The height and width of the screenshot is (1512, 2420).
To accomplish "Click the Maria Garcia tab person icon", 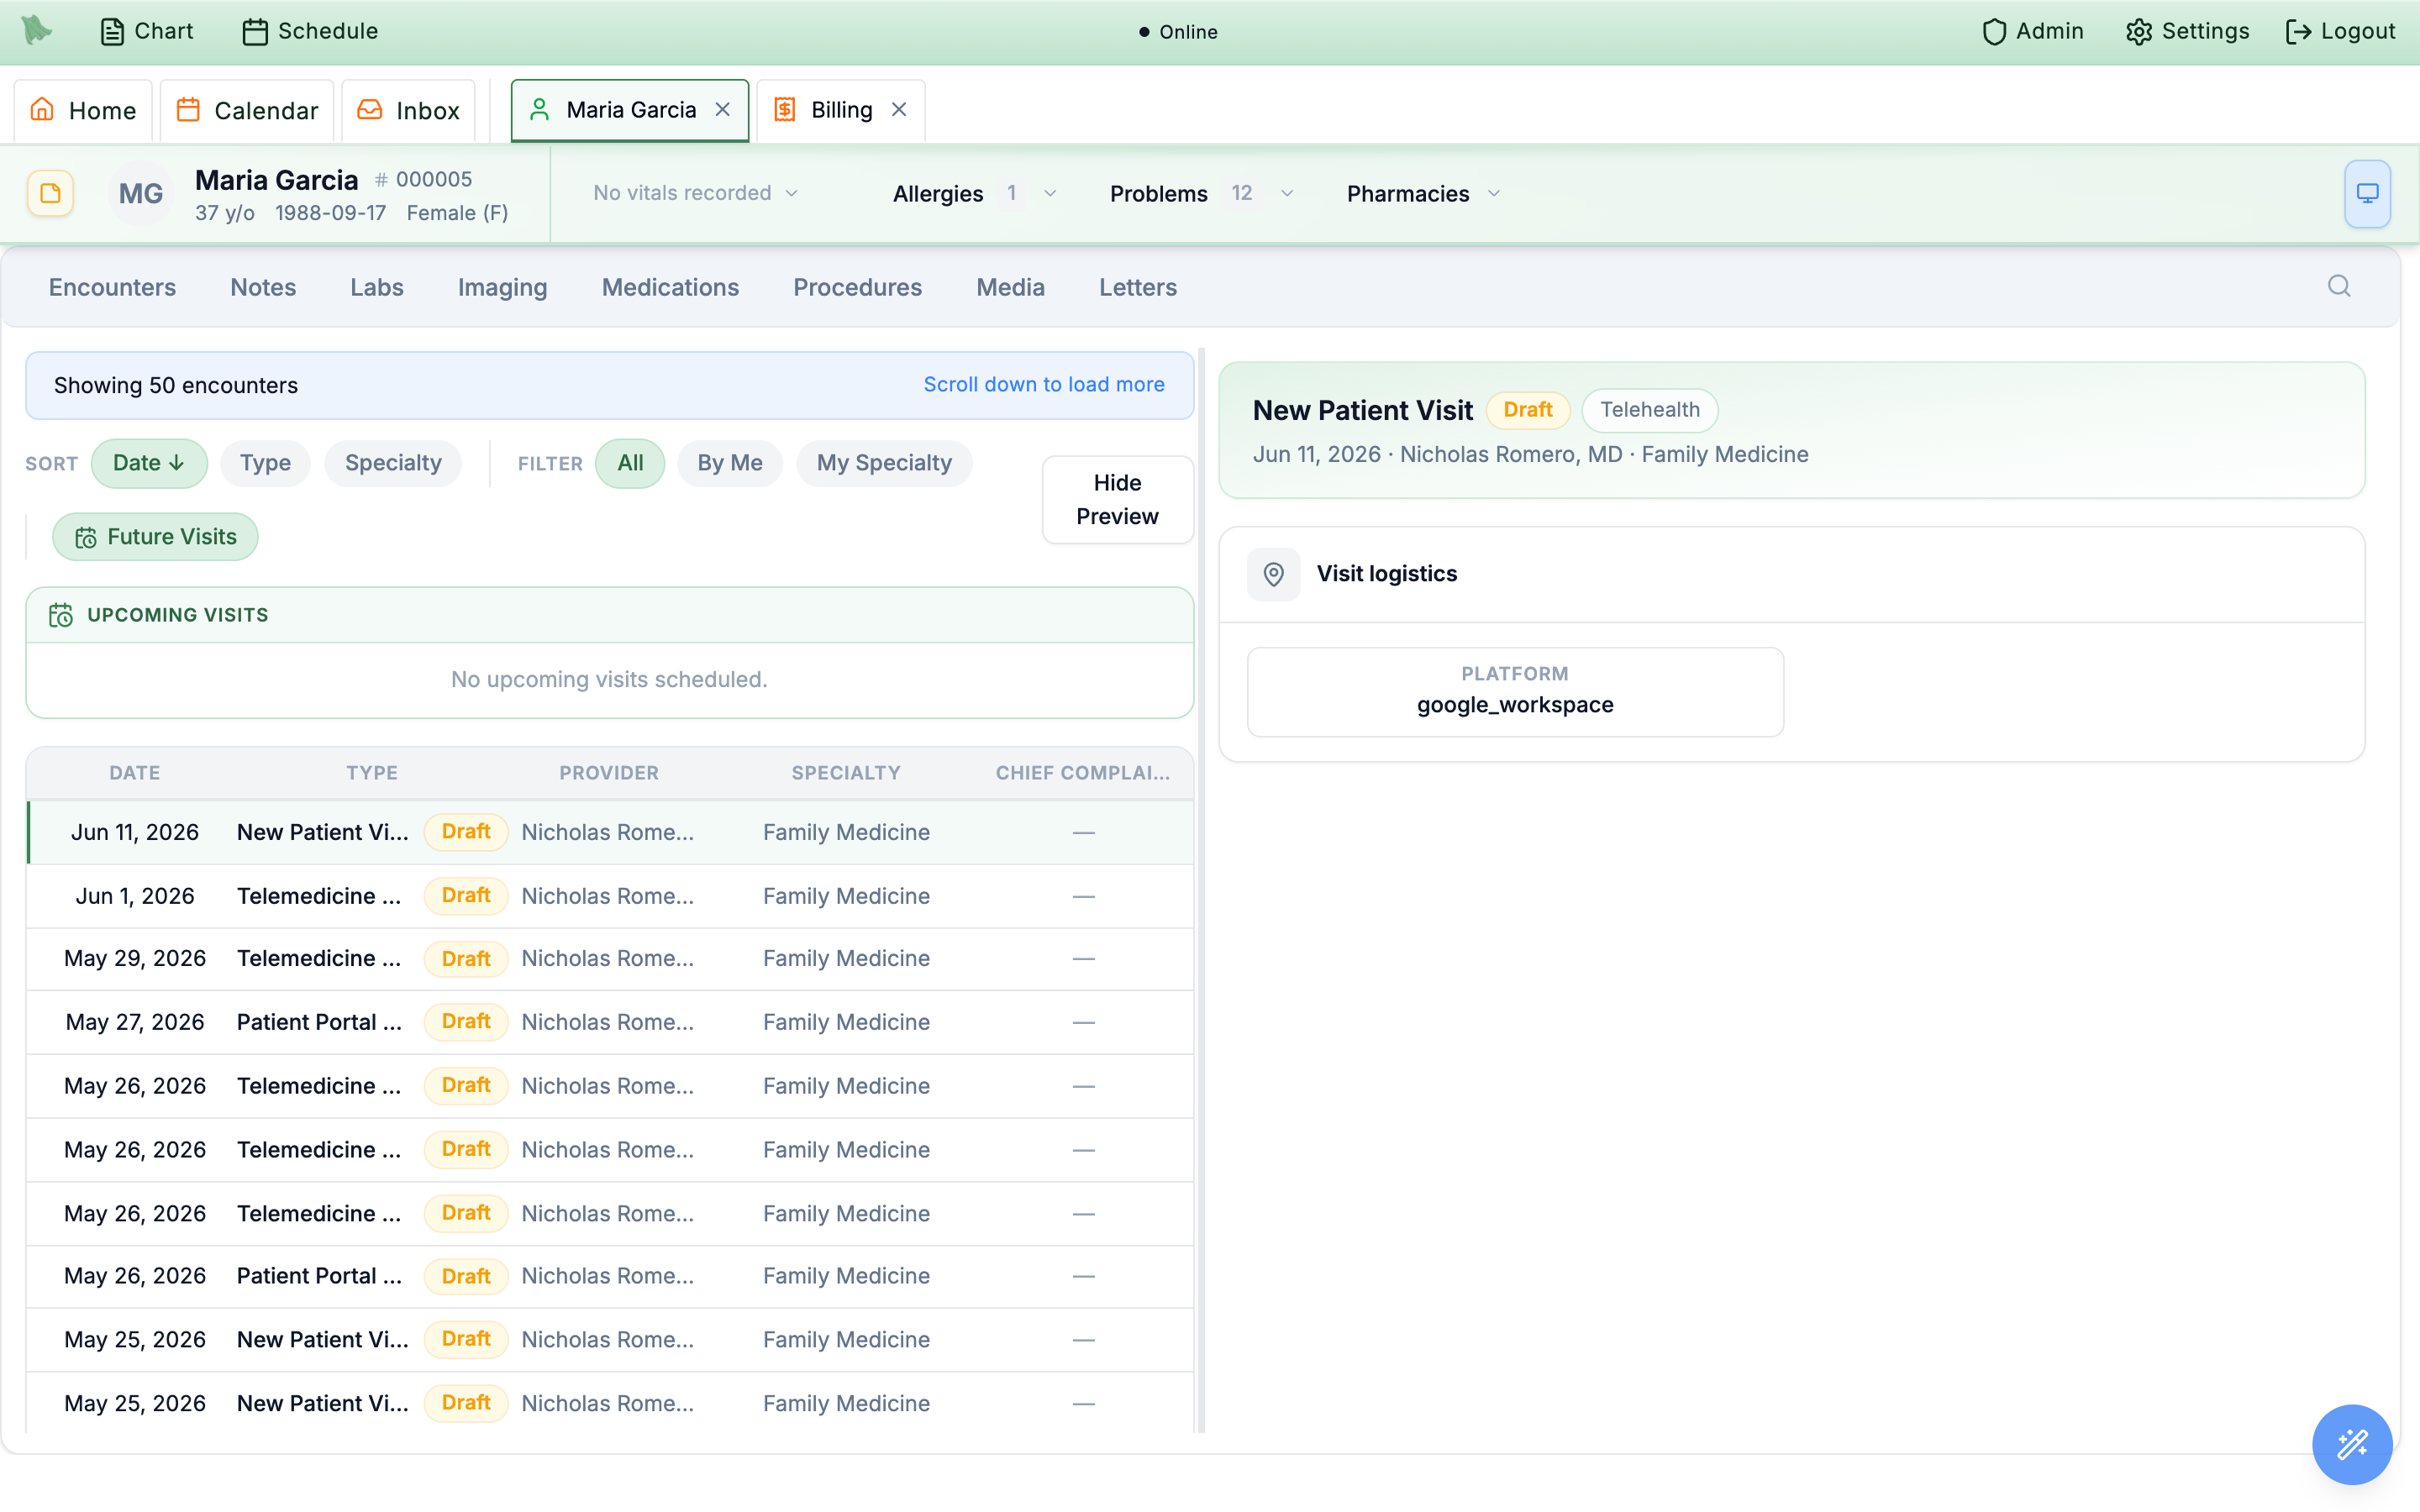I will pos(539,109).
